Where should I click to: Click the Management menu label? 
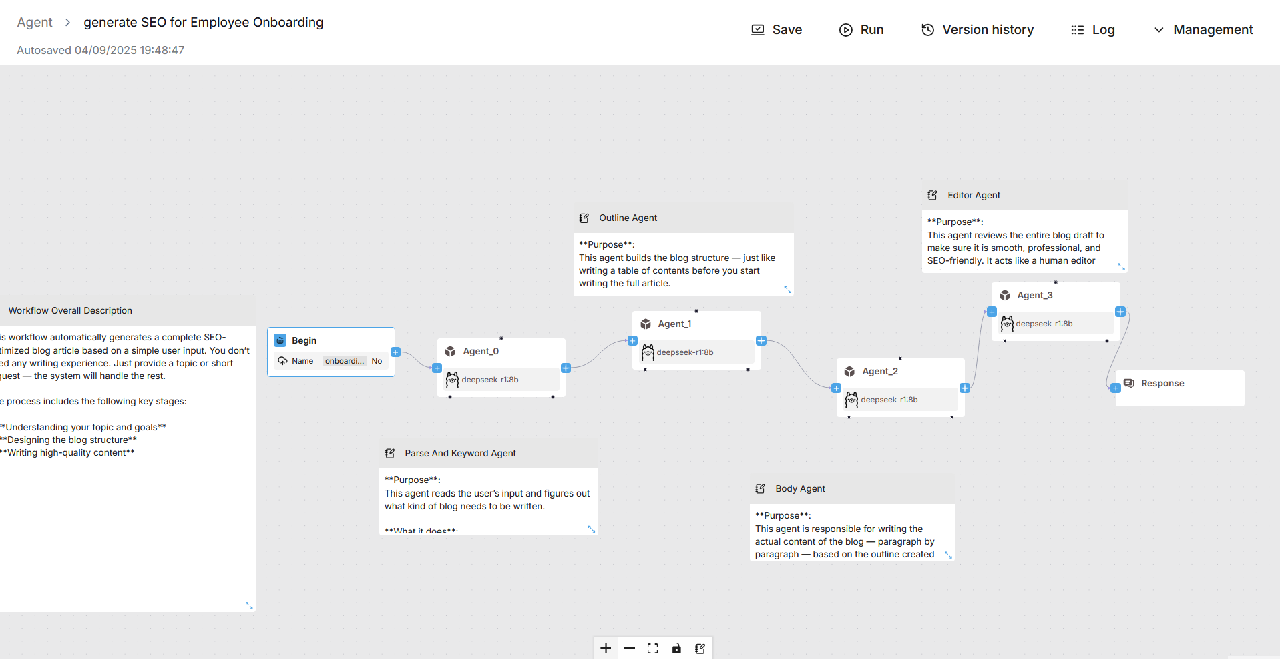[x=1213, y=30]
